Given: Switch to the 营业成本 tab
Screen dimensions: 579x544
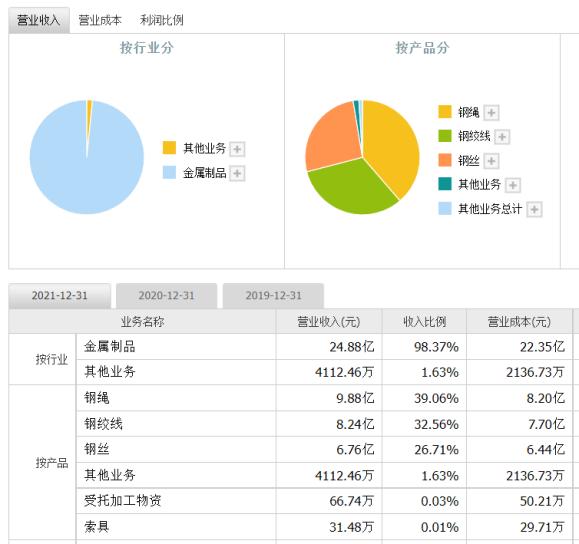Looking at the screenshot, I should pyautogui.click(x=100, y=20).
